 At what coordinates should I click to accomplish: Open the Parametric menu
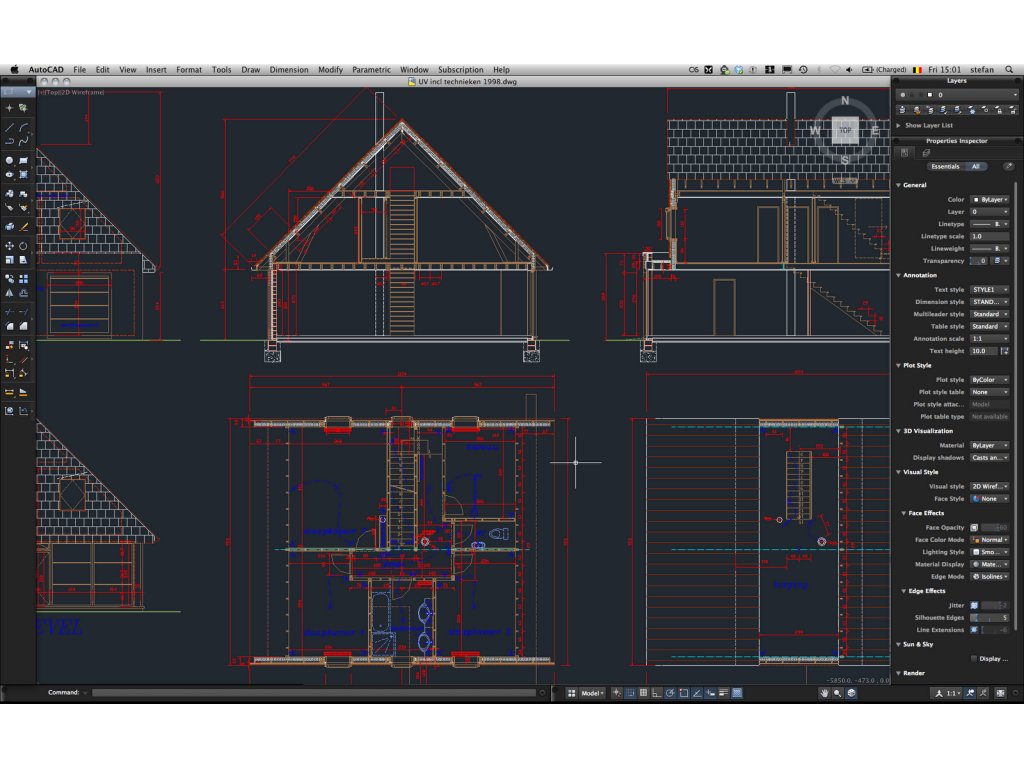point(371,70)
